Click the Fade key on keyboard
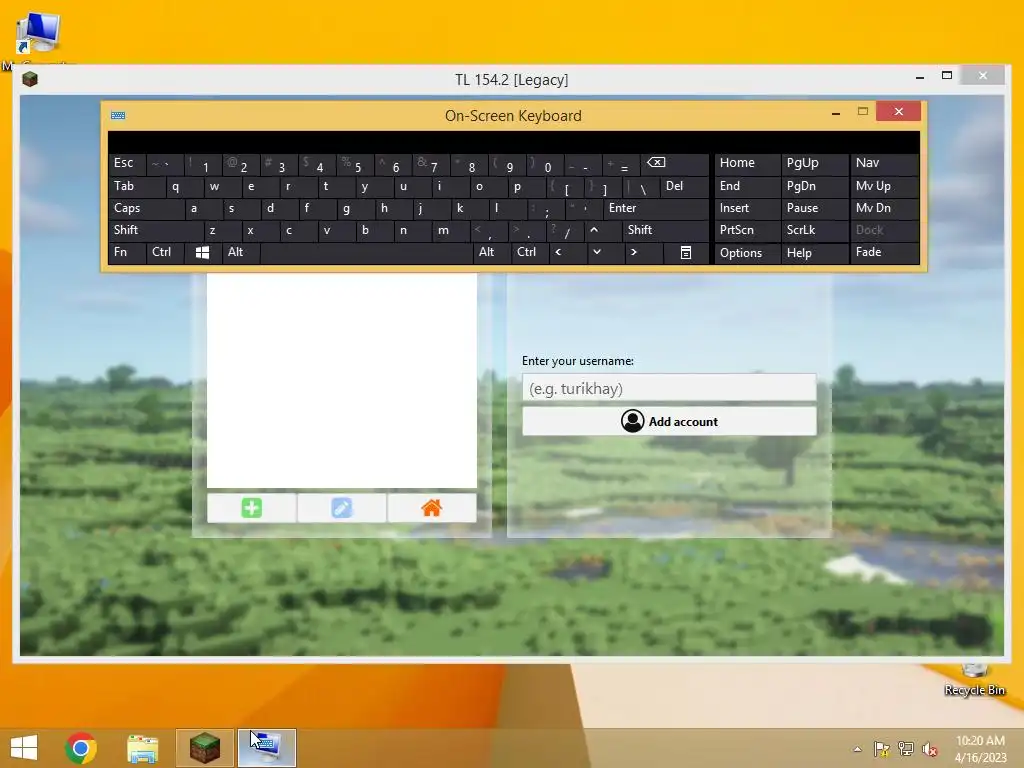 (884, 252)
